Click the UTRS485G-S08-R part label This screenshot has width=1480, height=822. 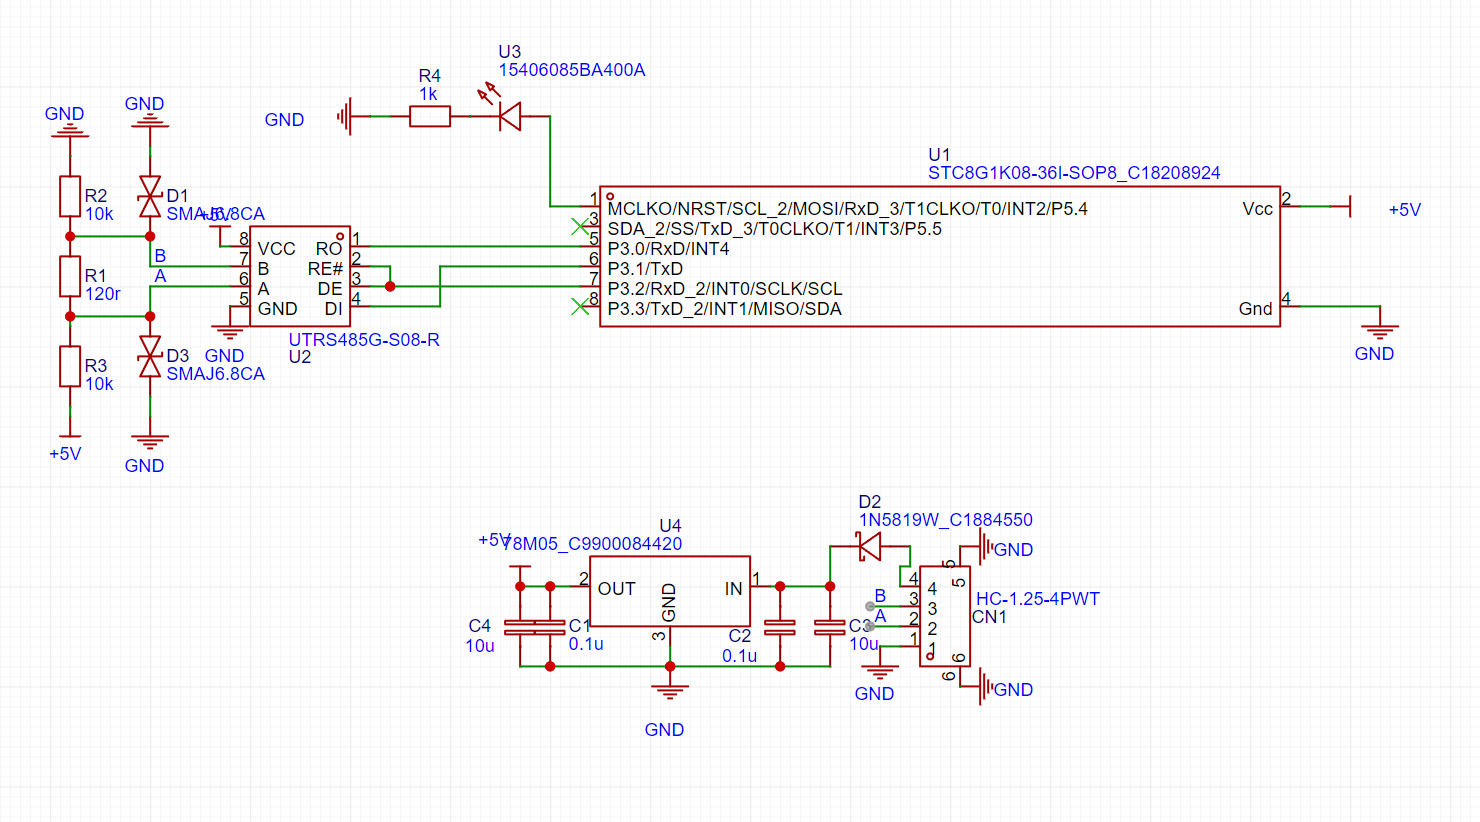coord(364,340)
